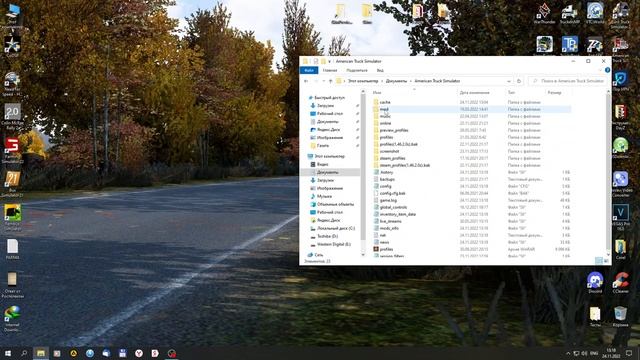Open the preview_profiles folder

click(x=393, y=130)
